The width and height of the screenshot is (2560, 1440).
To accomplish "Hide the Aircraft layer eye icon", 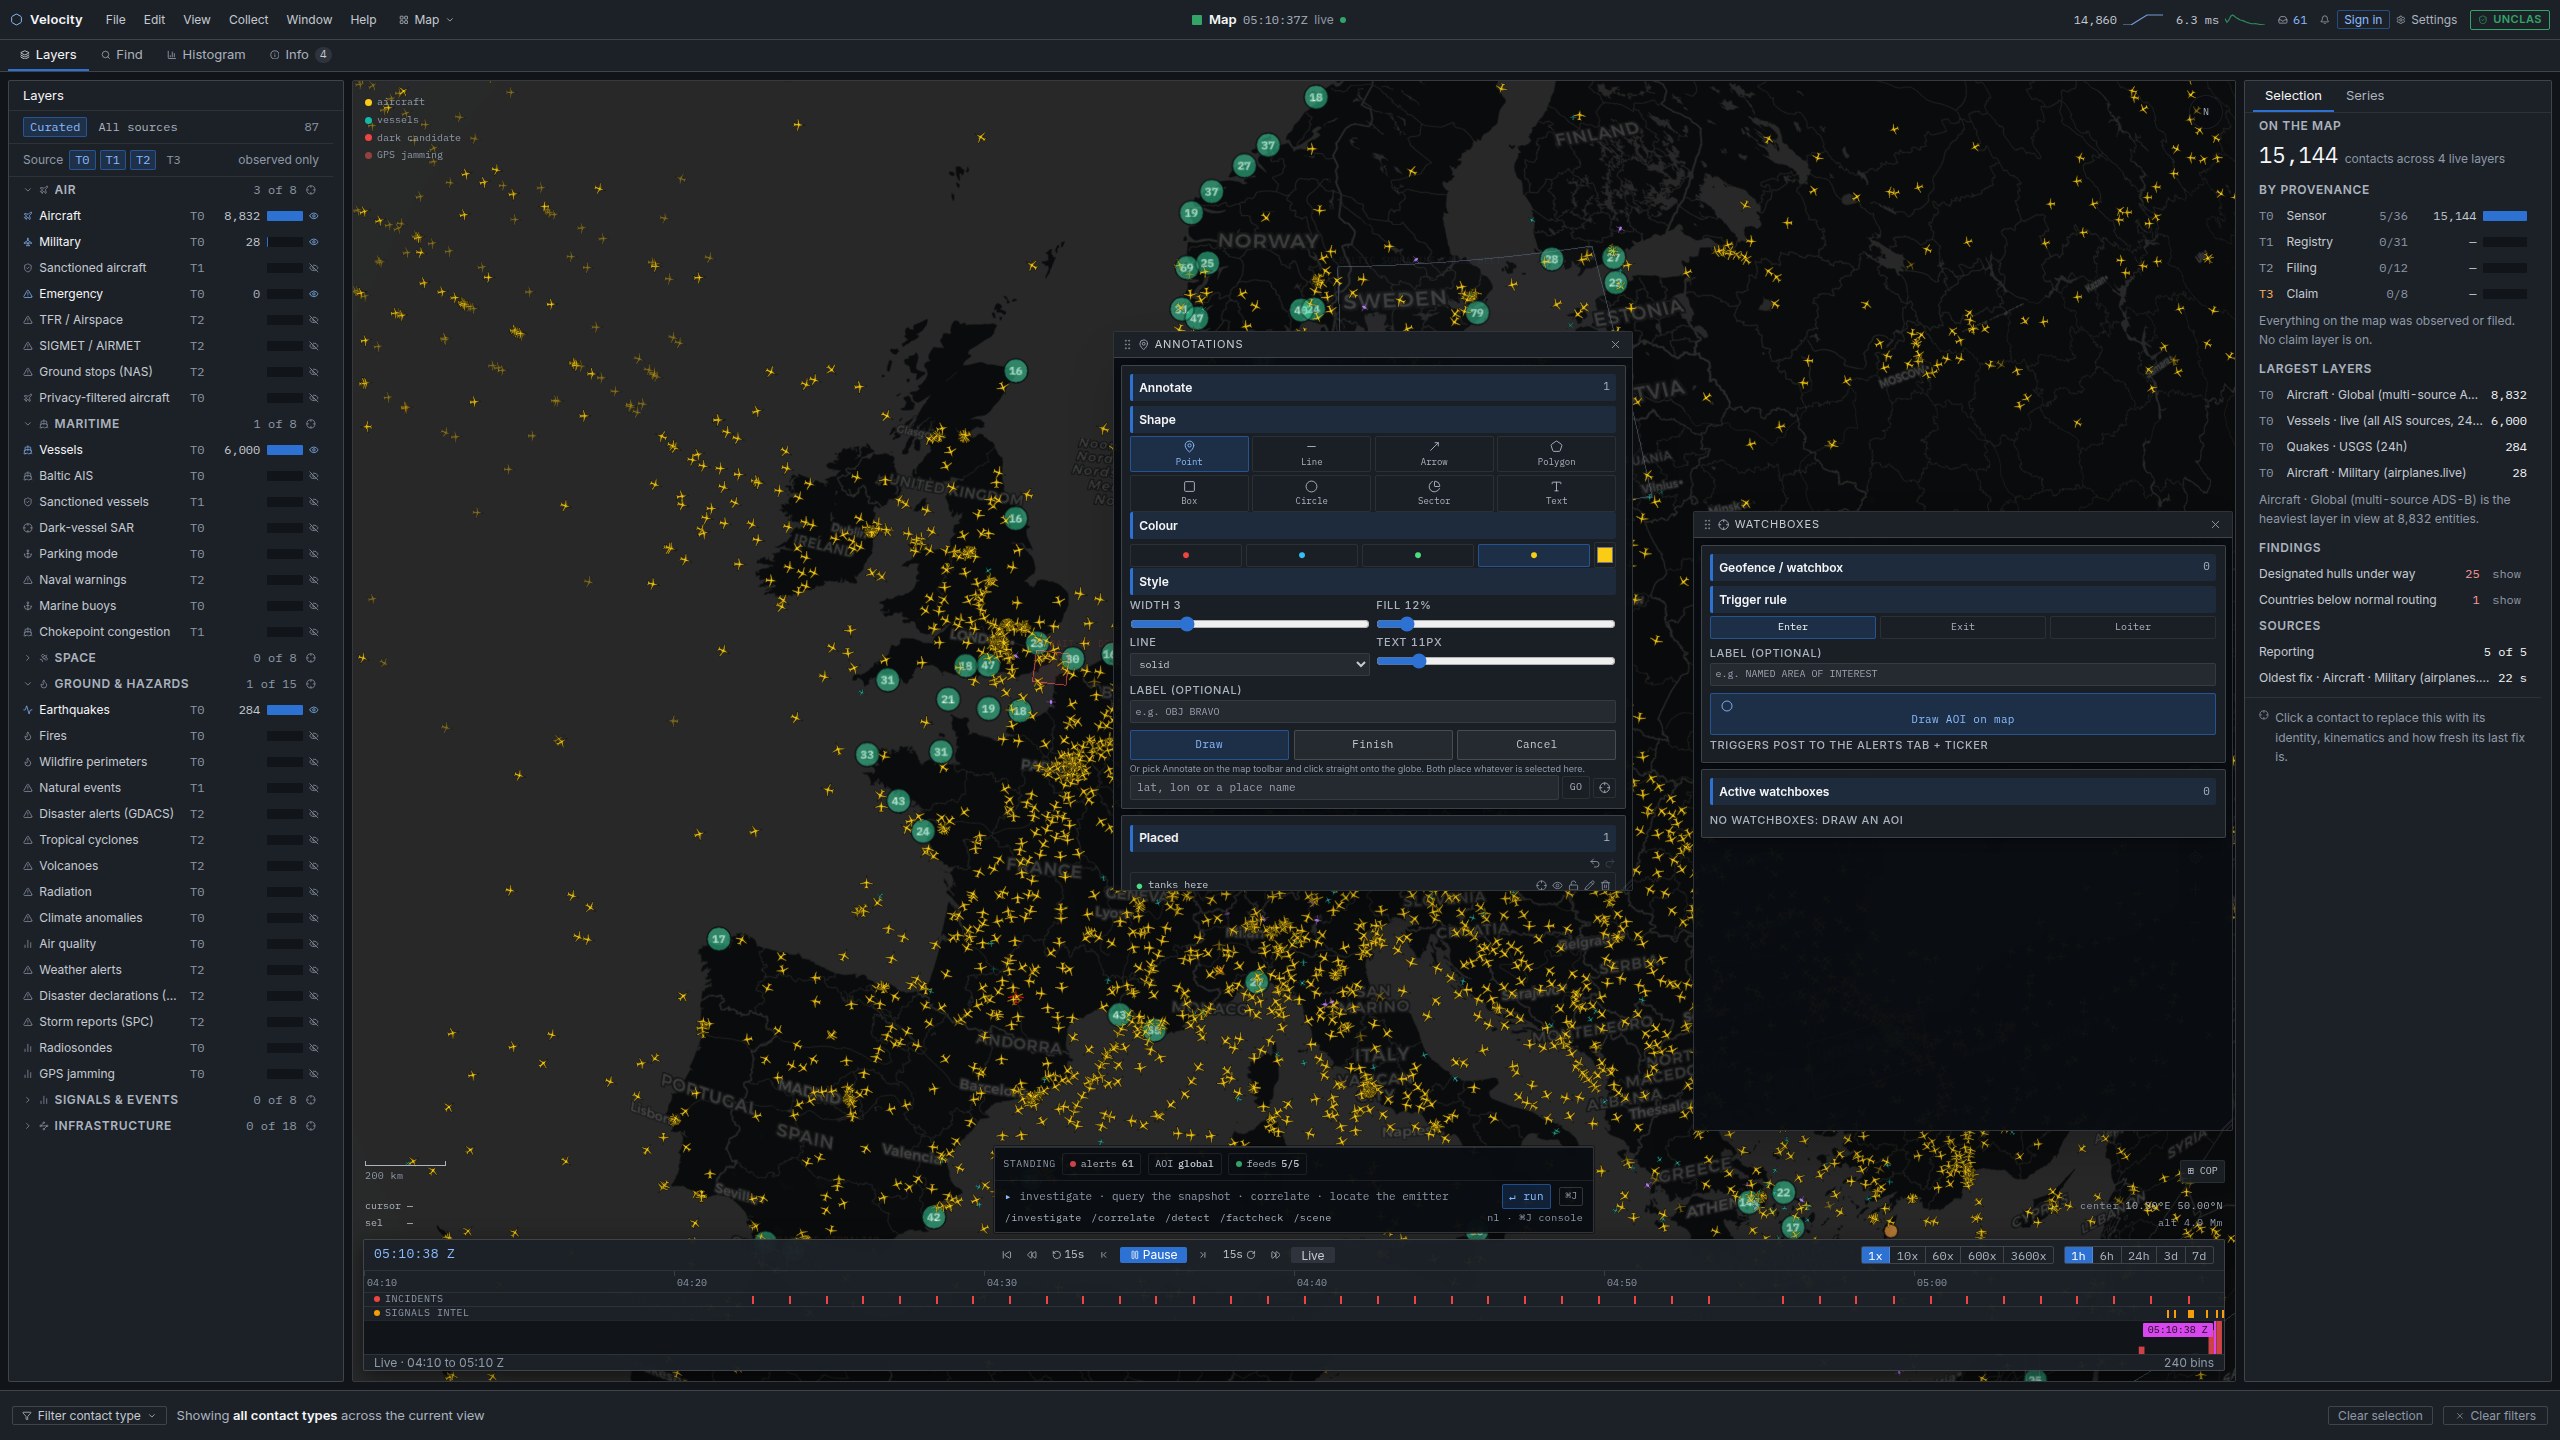I will tap(313, 216).
